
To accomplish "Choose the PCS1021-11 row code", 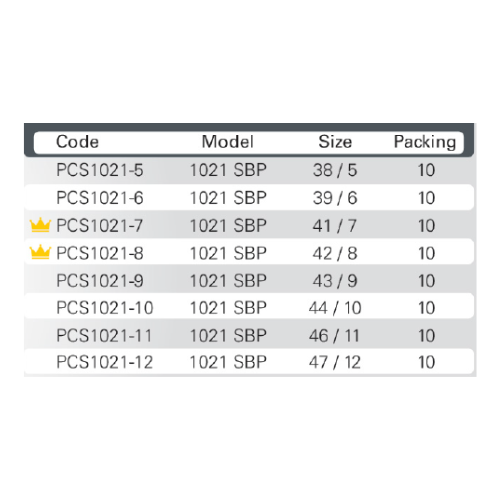I will click(104, 335).
